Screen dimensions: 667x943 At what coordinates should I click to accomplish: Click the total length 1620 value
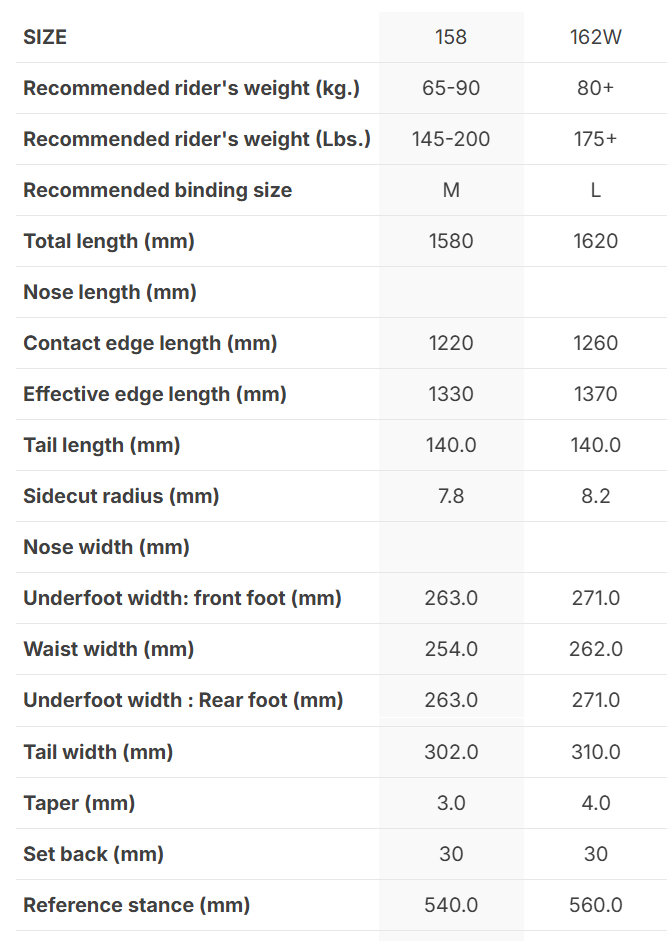pyautogui.click(x=595, y=241)
